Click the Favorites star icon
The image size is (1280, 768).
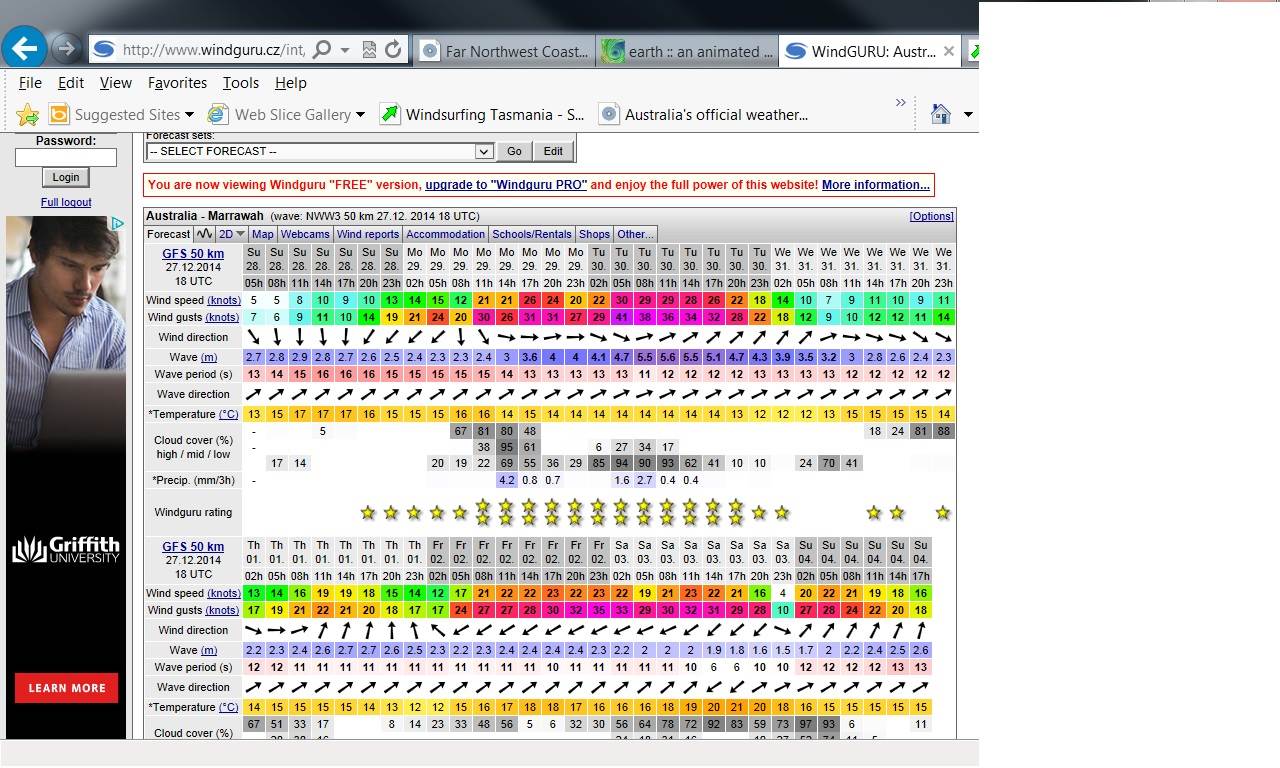[x=27, y=115]
